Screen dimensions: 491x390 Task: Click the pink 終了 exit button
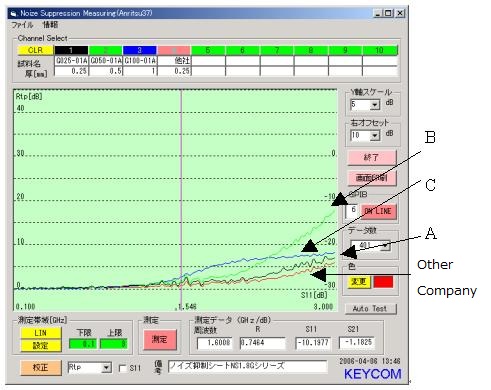pyautogui.click(x=372, y=157)
